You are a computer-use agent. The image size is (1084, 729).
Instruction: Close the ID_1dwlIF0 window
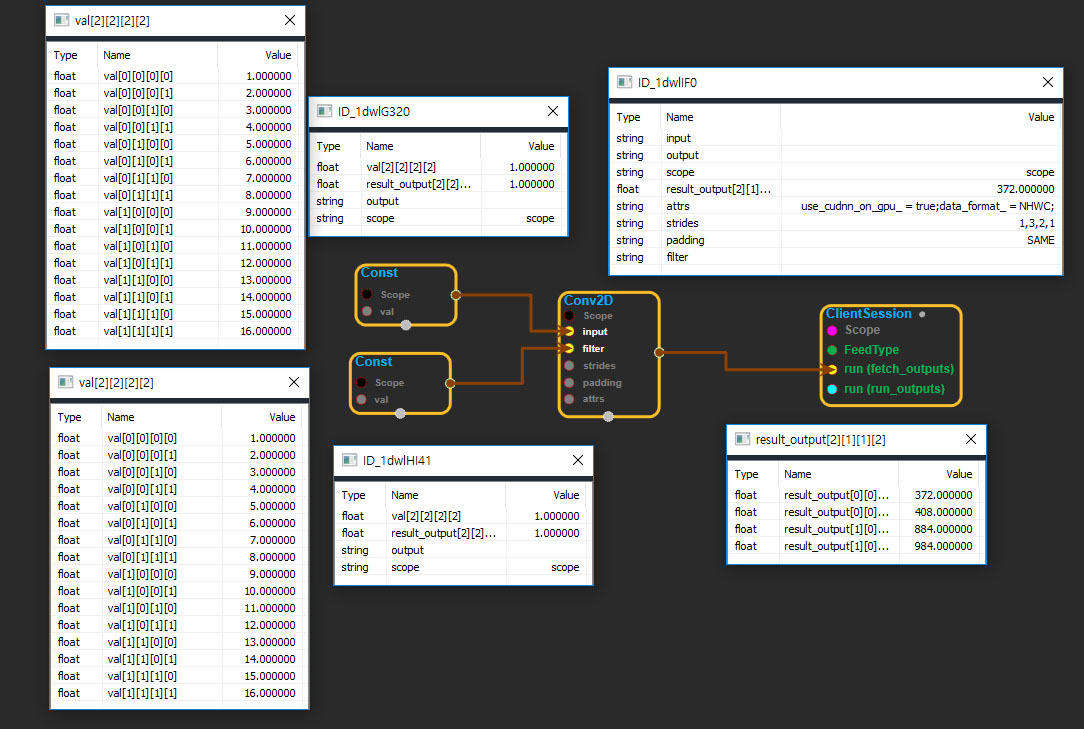1048,83
